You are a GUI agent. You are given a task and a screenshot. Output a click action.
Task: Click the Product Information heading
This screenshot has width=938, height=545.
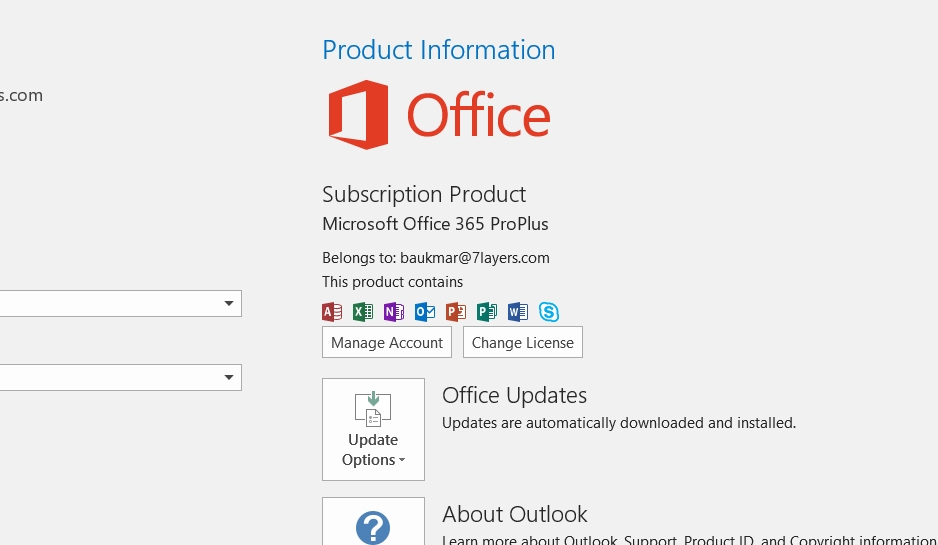tap(438, 50)
